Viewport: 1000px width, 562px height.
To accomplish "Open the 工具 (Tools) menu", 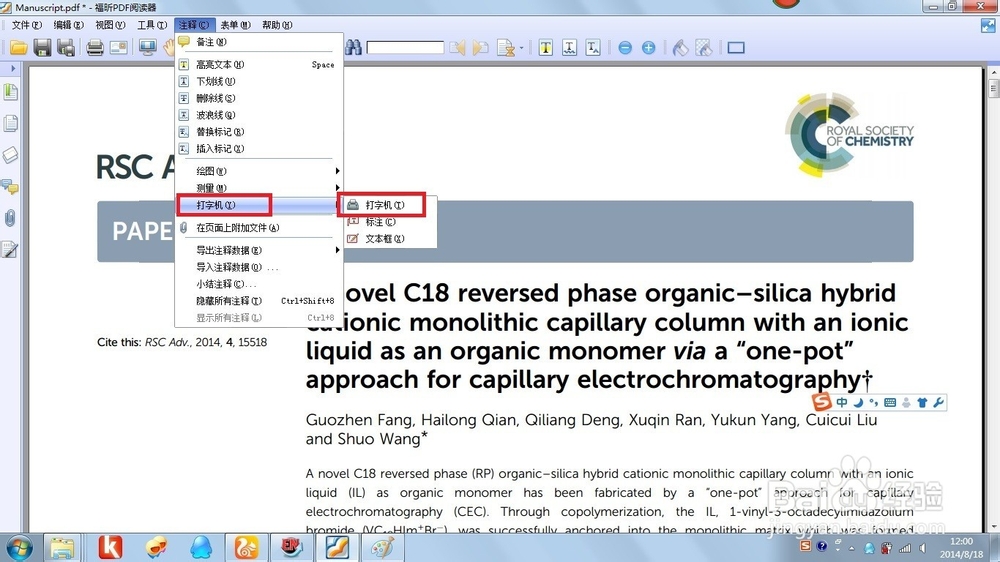I will click(x=152, y=25).
